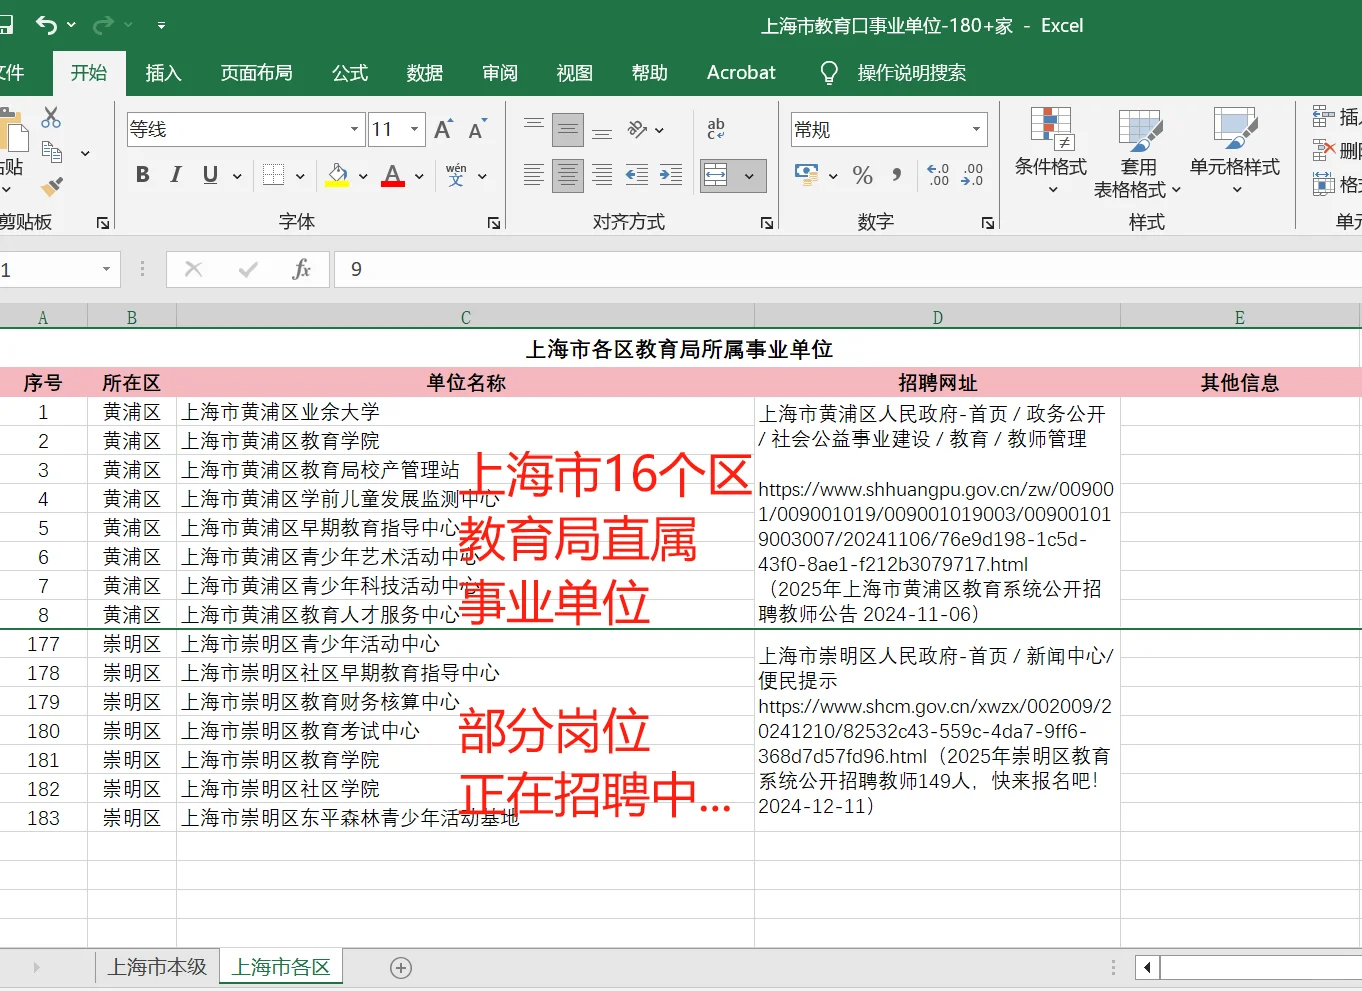The width and height of the screenshot is (1362, 991).
Task: Toggle italic formatting
Action: (175, 175)
